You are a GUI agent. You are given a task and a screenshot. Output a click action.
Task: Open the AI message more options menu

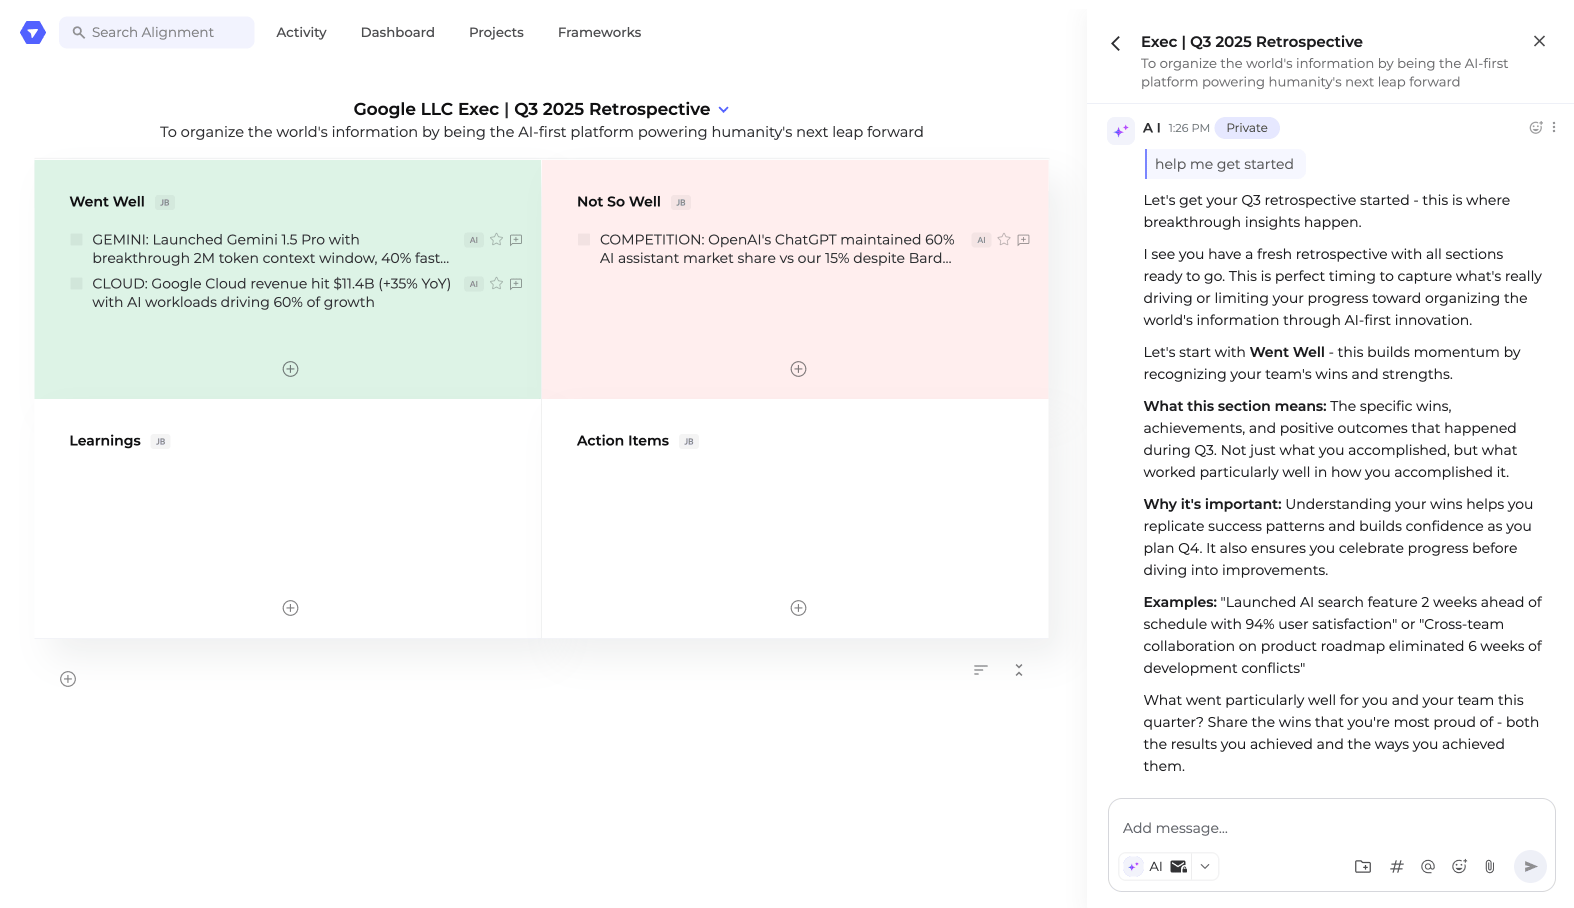1554,127
